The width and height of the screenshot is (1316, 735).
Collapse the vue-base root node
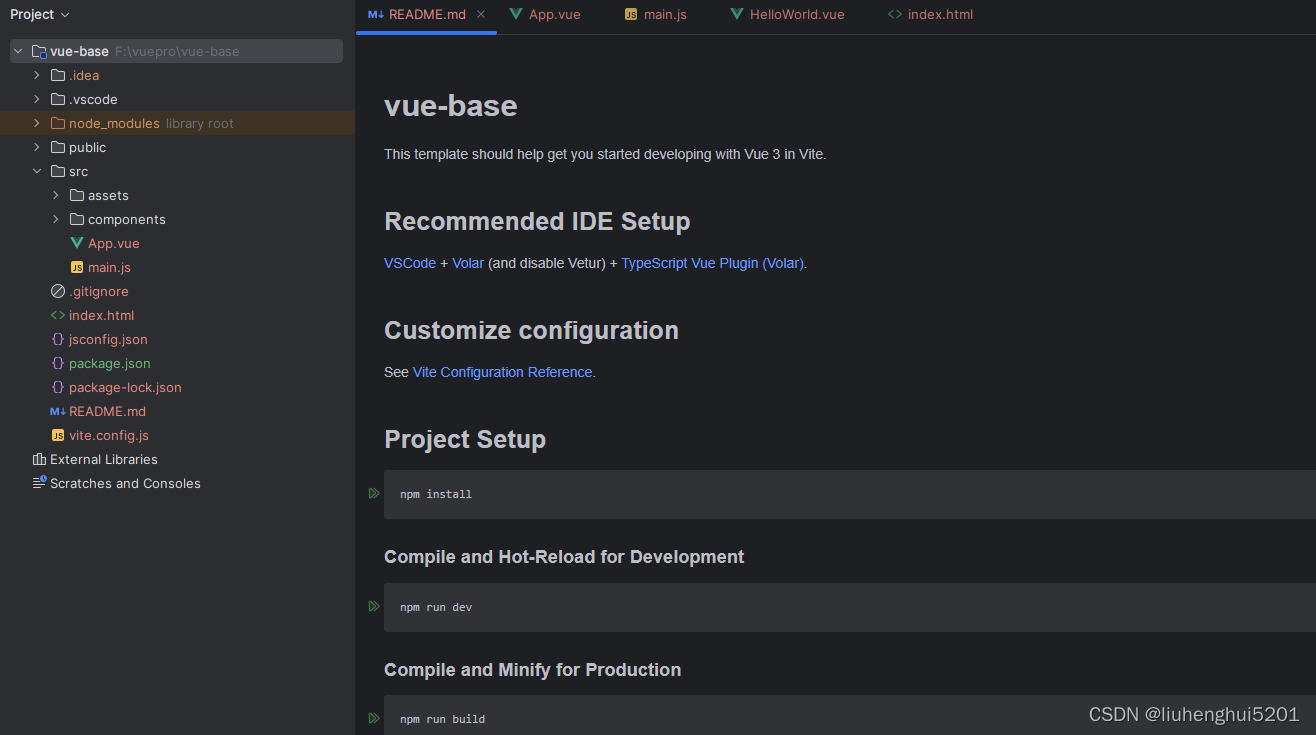[17, 51]
